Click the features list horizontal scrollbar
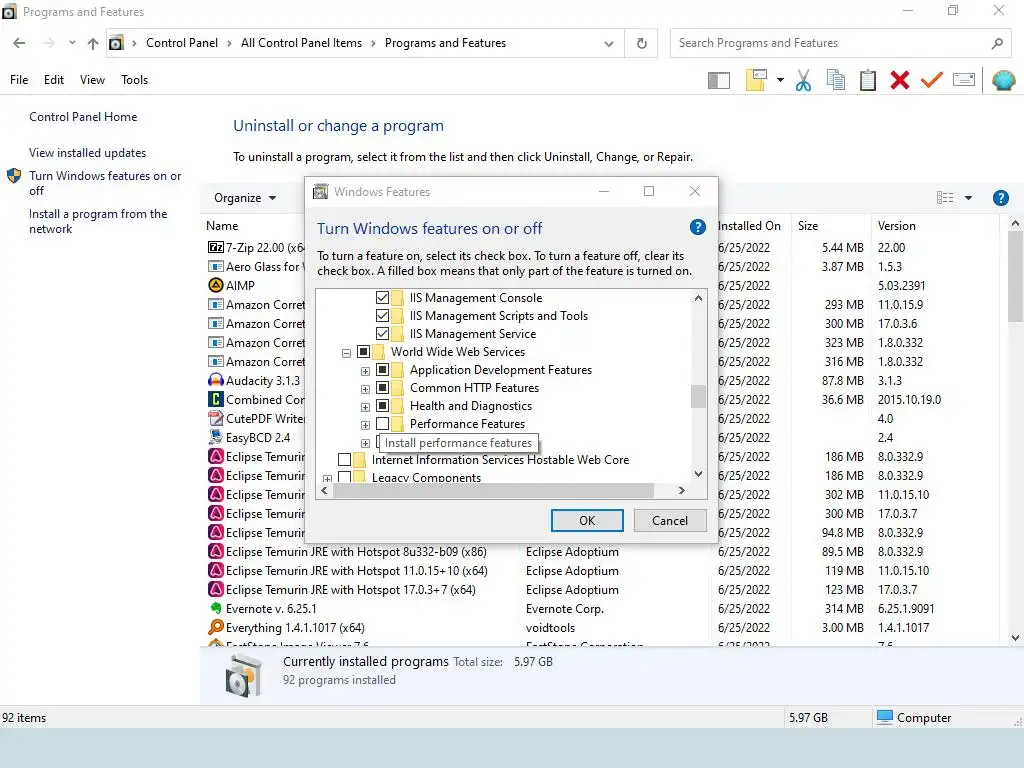This screenshot has width=1024, height=768. 493,490
